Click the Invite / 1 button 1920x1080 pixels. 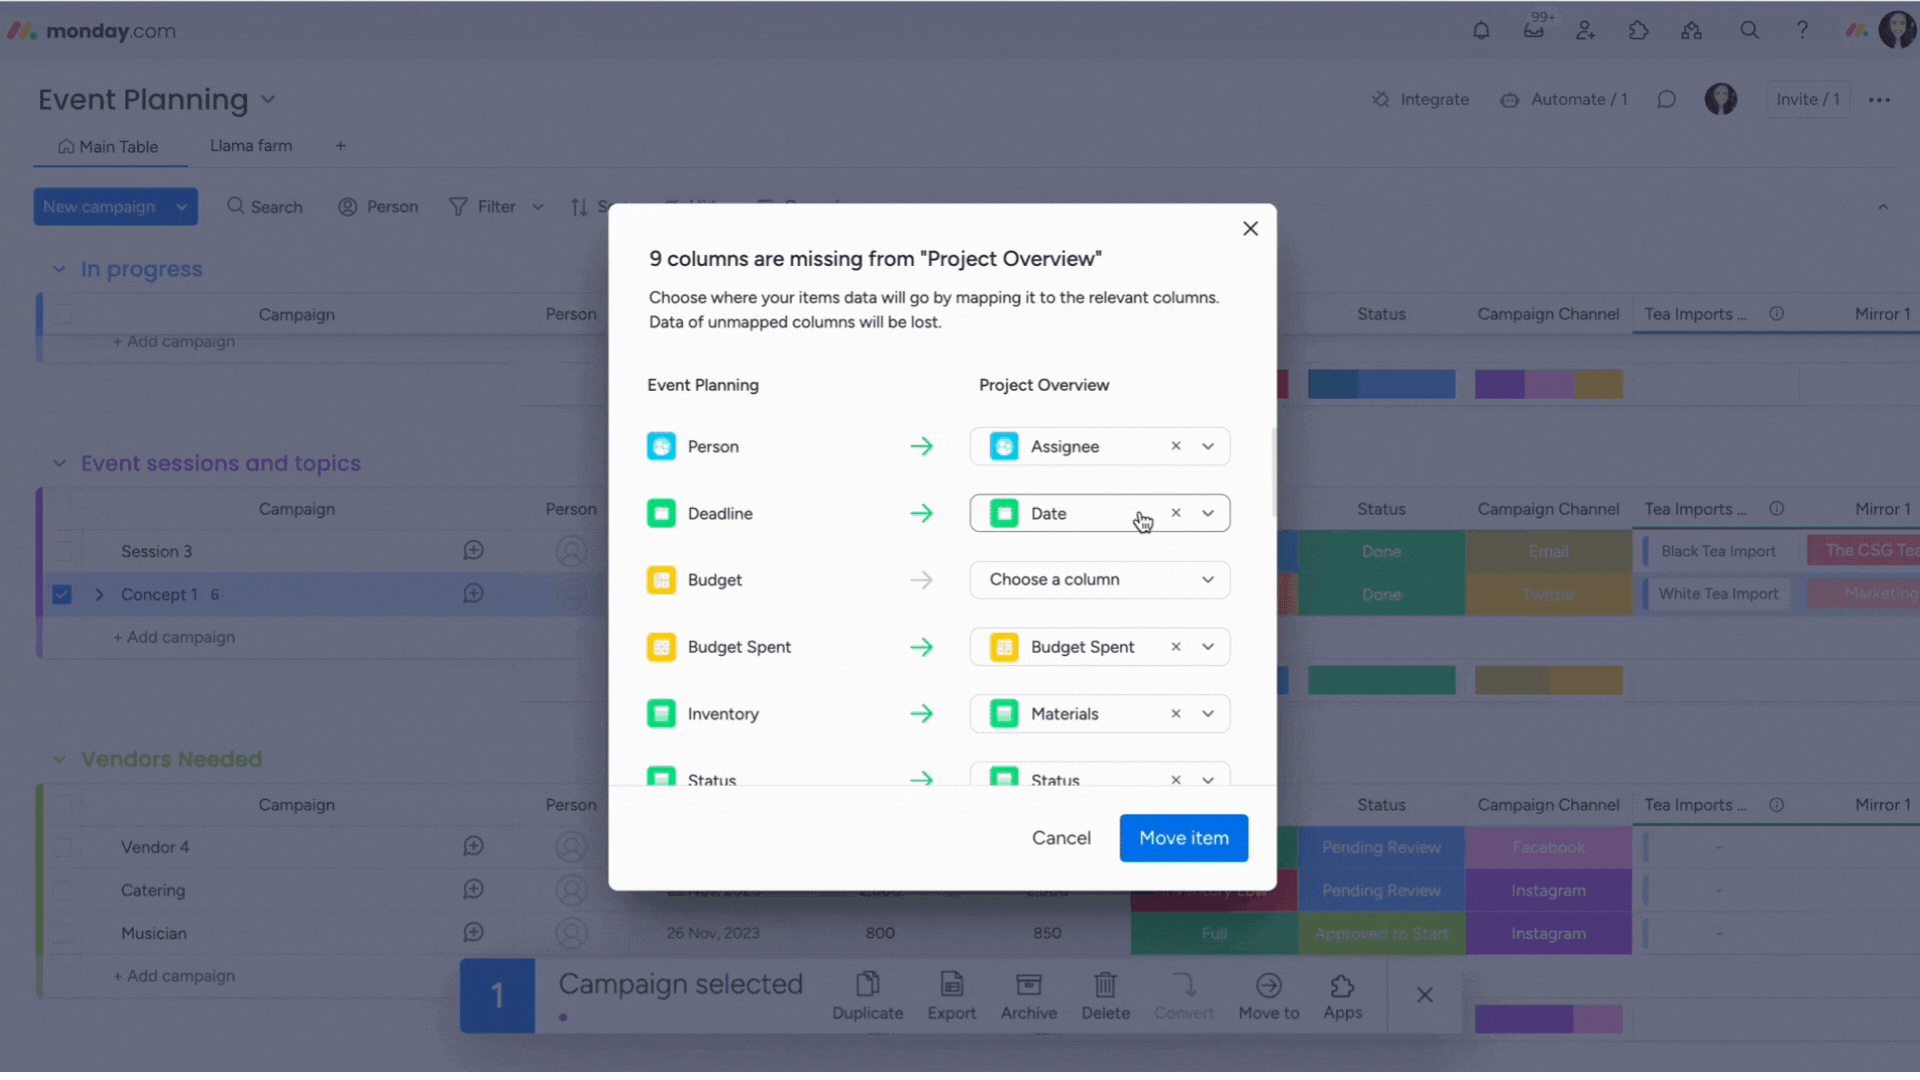pyautogui.click(x=1808, y=99)
